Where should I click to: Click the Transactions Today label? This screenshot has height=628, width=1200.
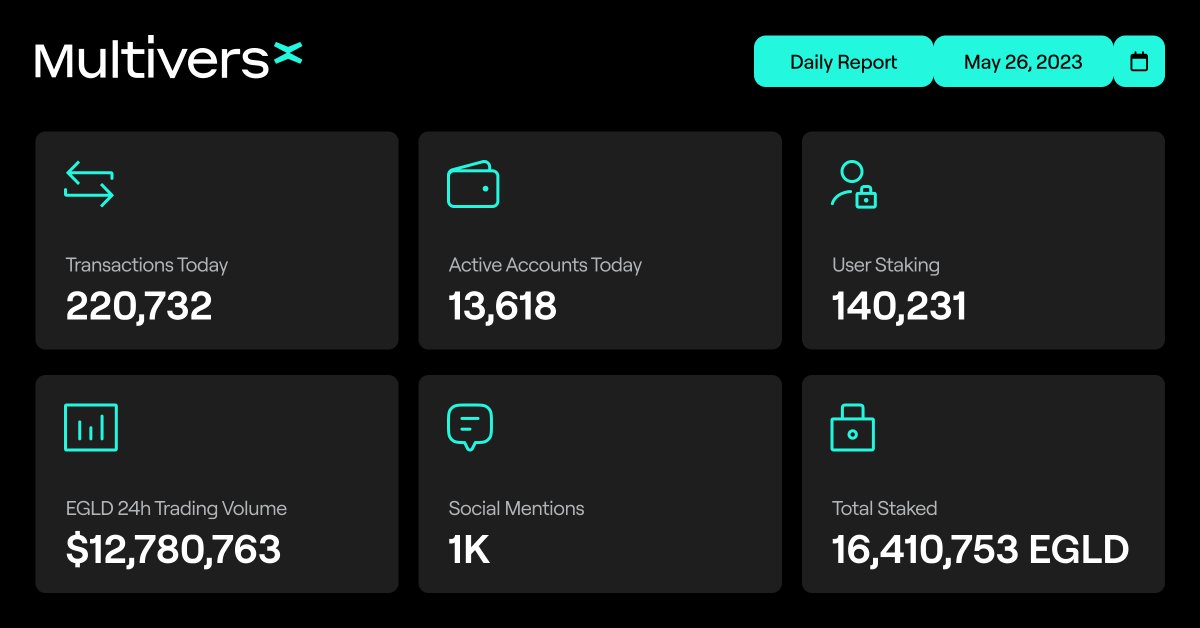click(x=147, y=265)
